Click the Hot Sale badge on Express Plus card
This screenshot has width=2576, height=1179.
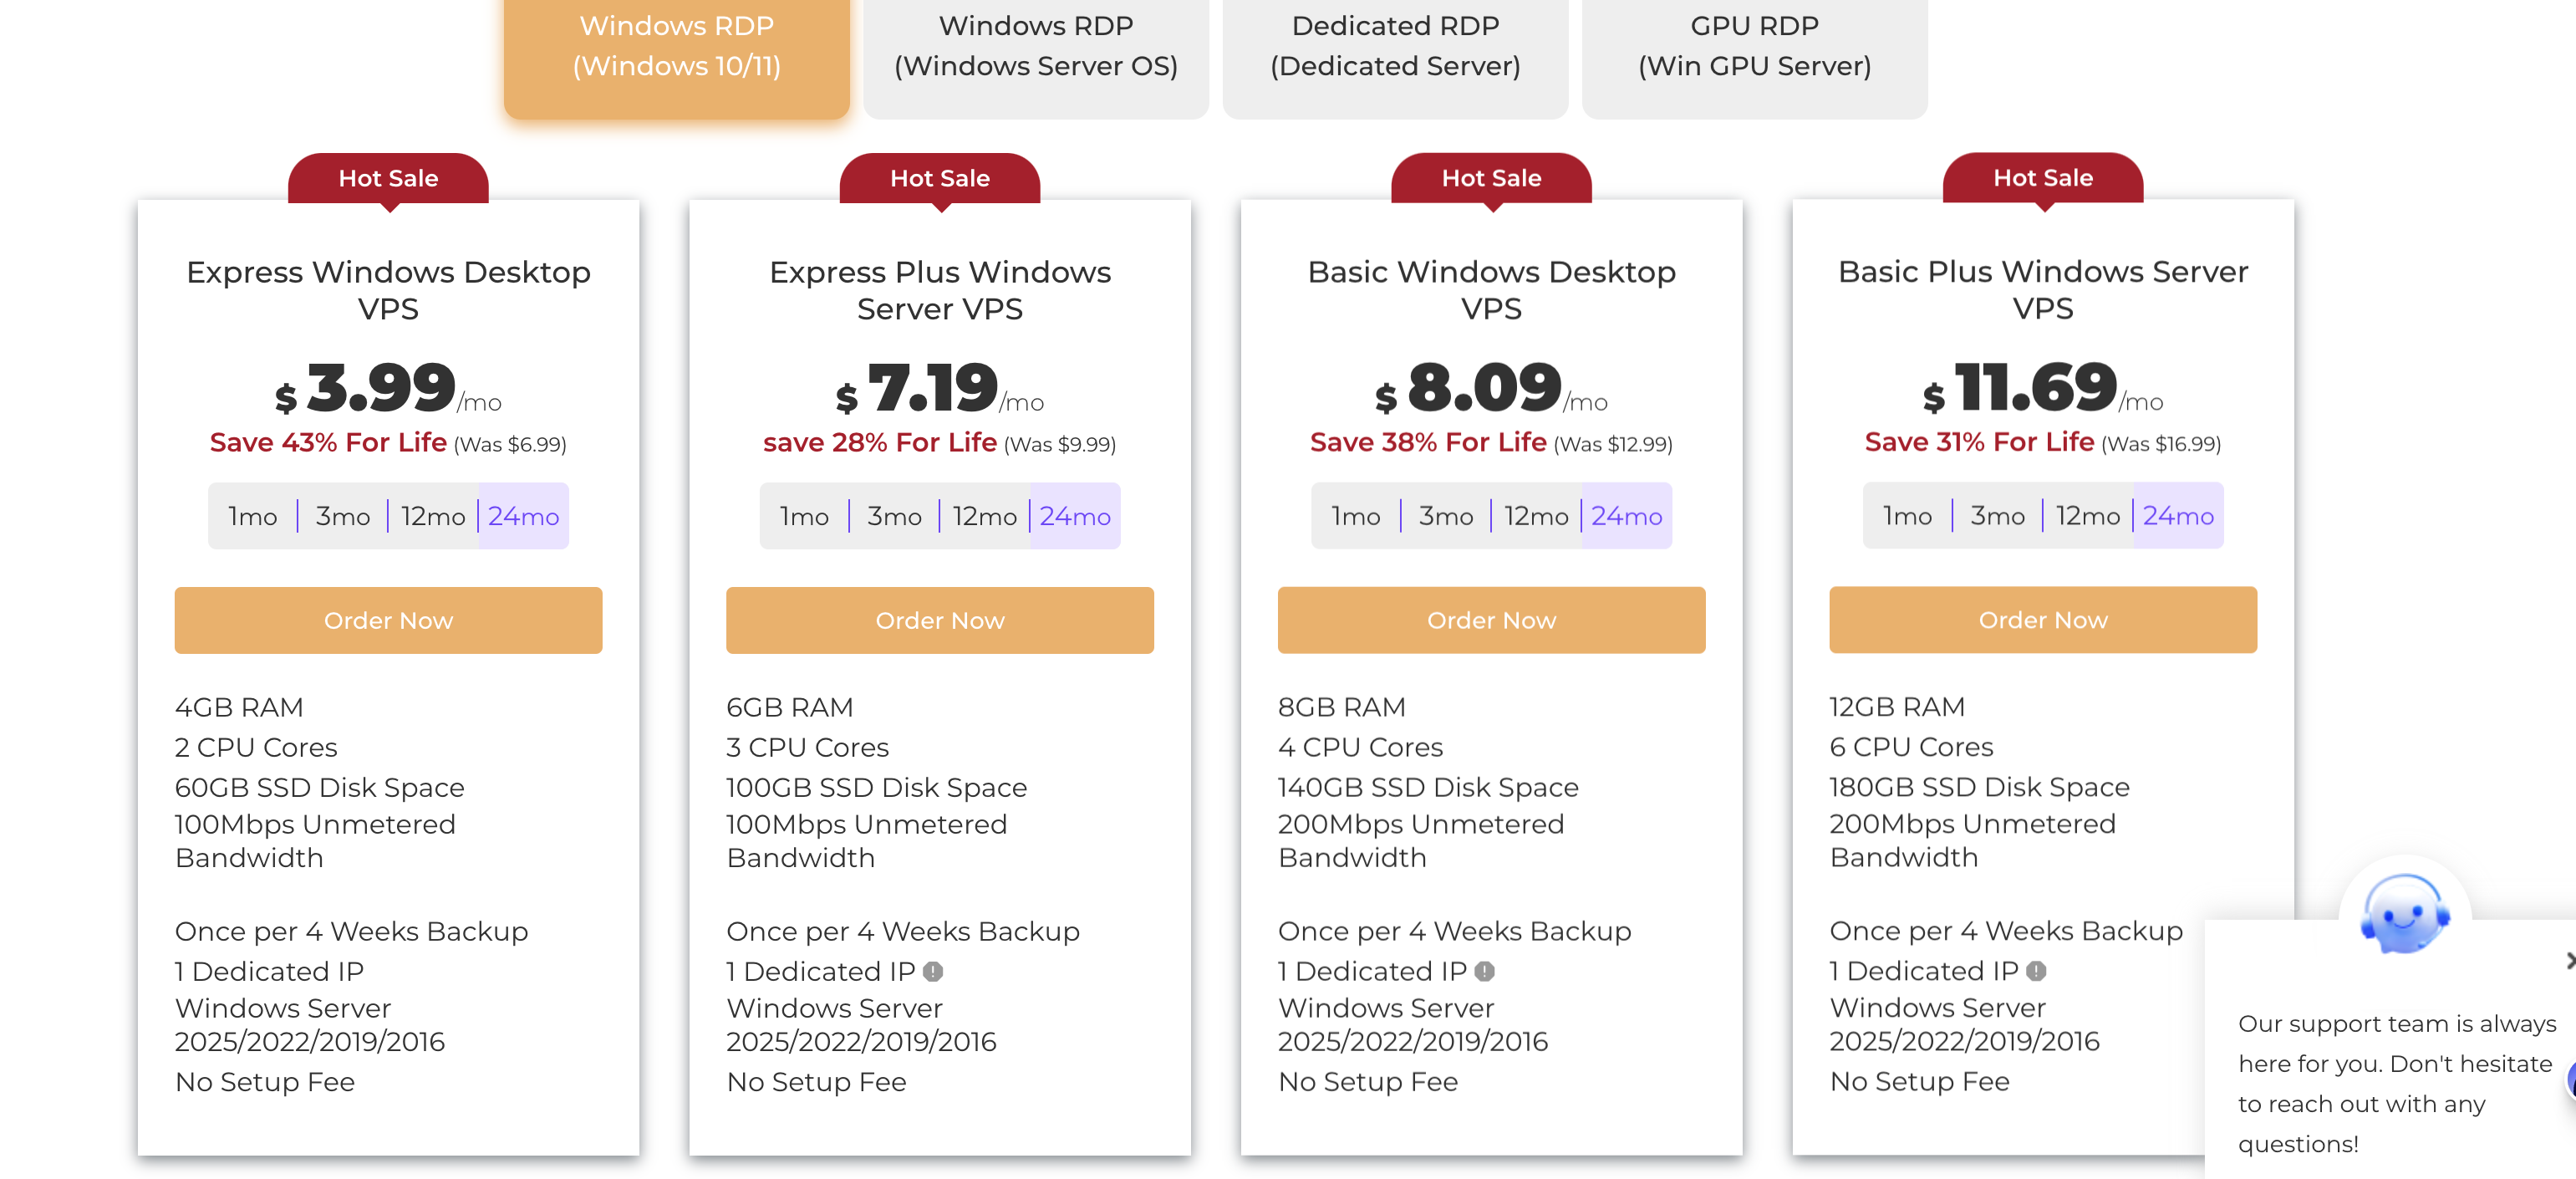tap(940, 178)
